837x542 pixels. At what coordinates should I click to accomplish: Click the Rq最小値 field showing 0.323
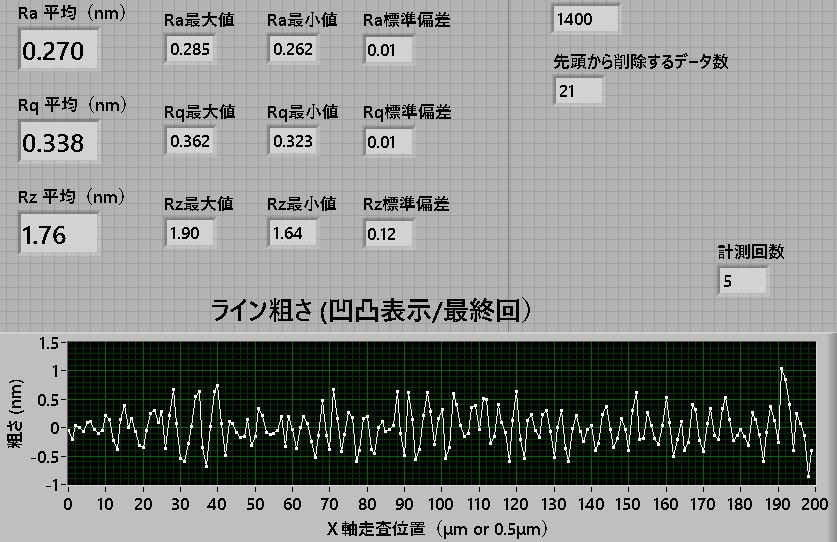pyautogui.click(x=293, y=141)
